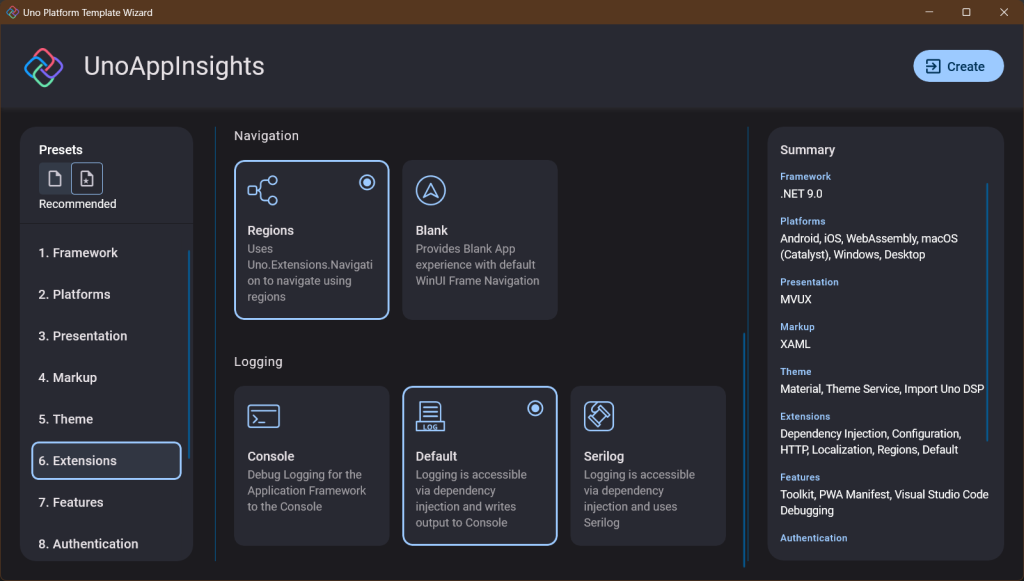Image resolution: width=1024 pixels, height=581 pixels.
Task: Maximize the Template Wizard window
Action: [966, 12]
